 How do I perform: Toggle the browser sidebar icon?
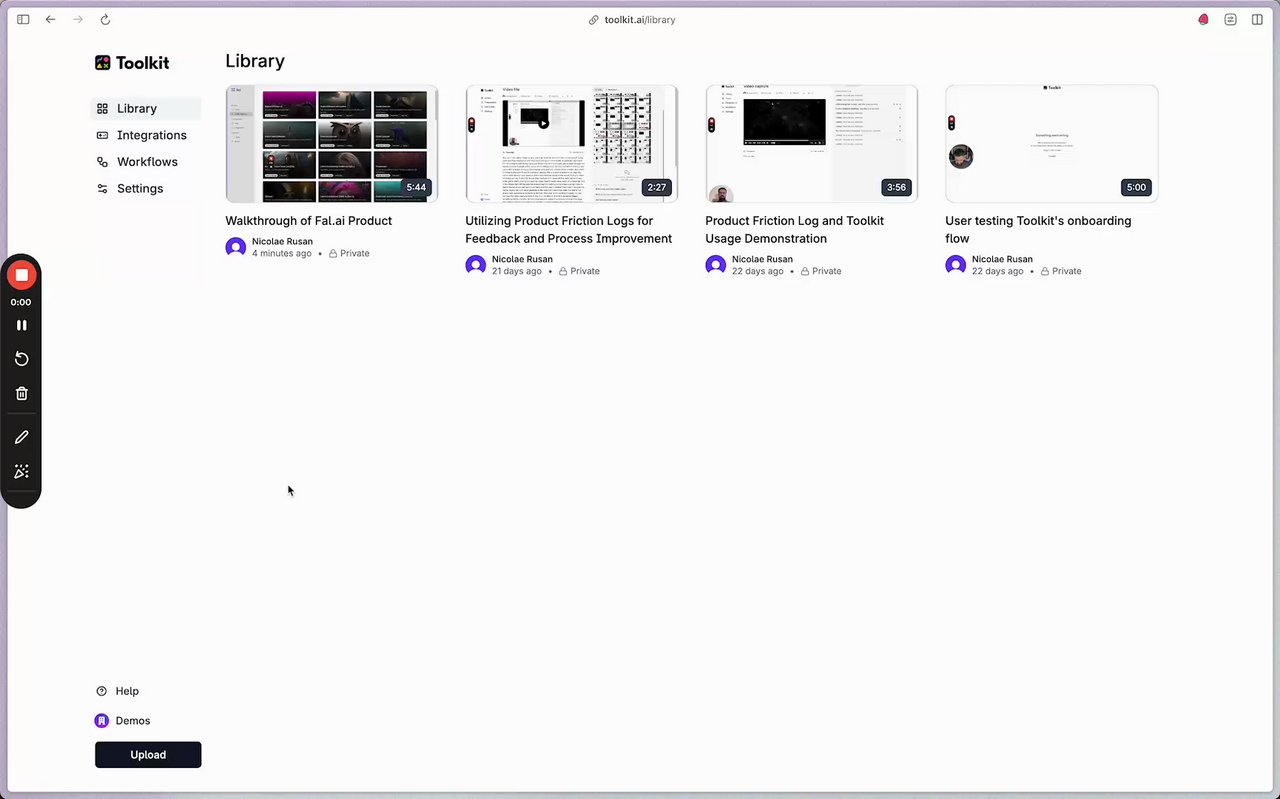tap(23, 19)
